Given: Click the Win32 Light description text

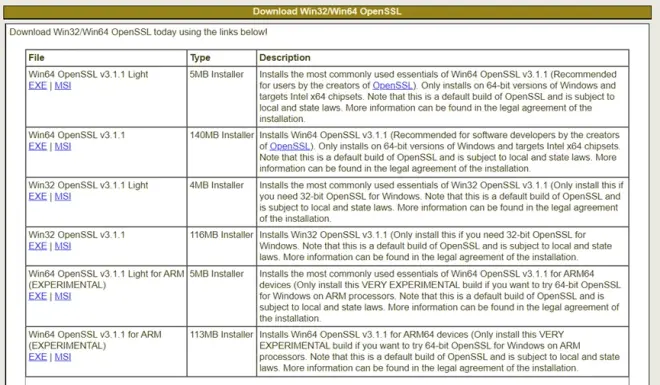Looking at the screenshot, I should pos(441,202).
